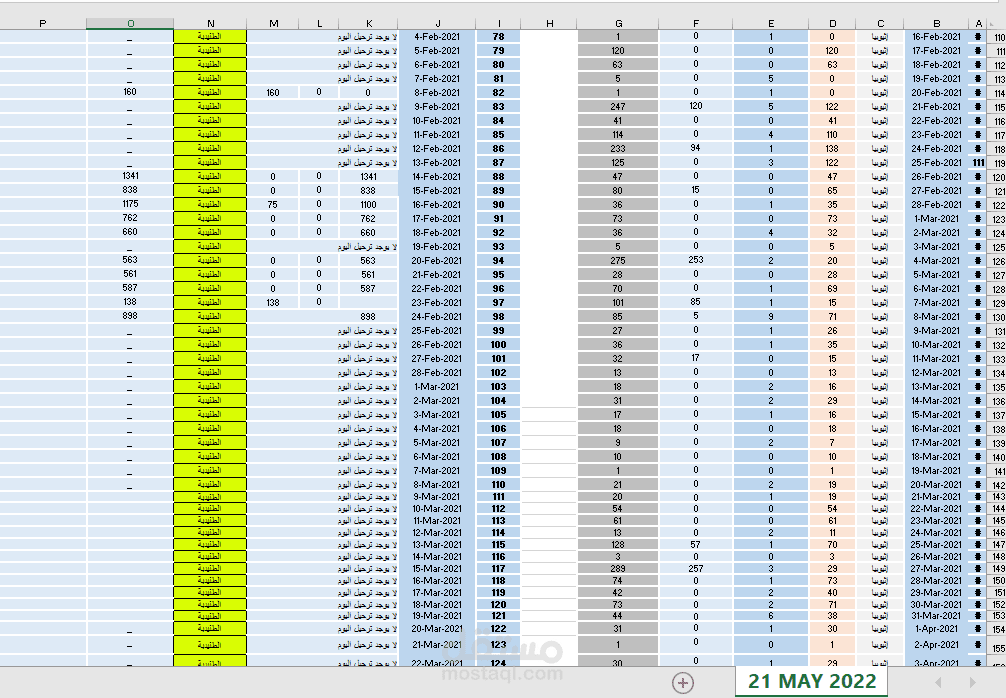Select row 142 header
Image resolution: width=1006 pixels, height=698 pixels.
[997, 485]
